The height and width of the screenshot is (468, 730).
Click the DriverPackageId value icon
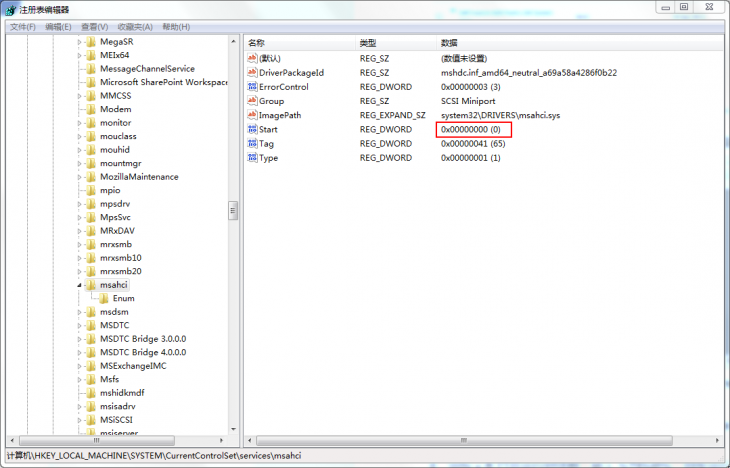pos(252,73)
